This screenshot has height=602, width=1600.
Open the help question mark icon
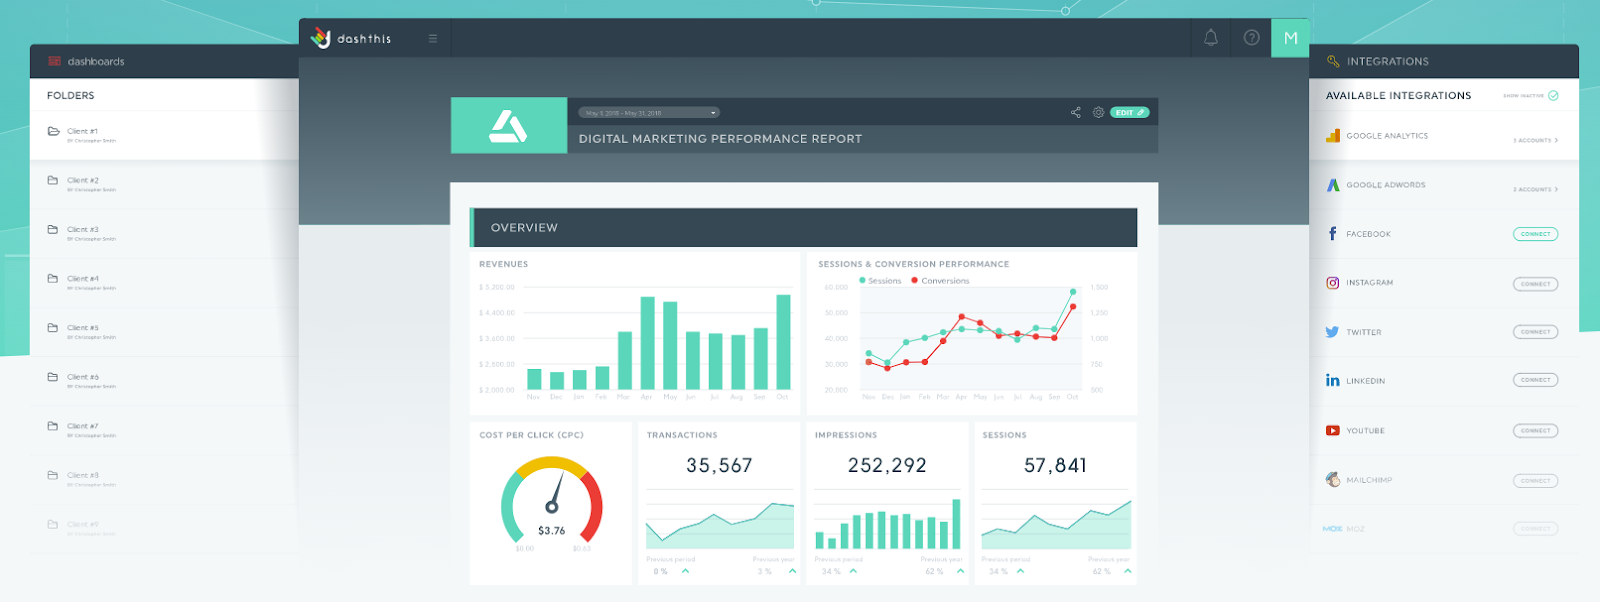1251,38
